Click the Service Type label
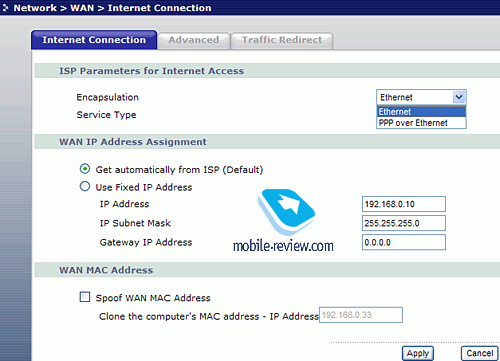The width and height of the screenshot is (500, 361). 106,115
